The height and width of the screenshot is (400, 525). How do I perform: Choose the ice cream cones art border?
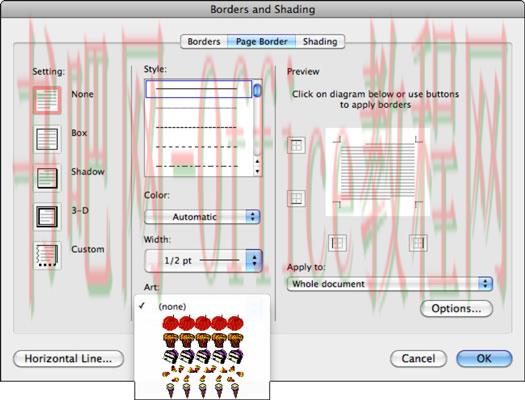coord(203,390)
